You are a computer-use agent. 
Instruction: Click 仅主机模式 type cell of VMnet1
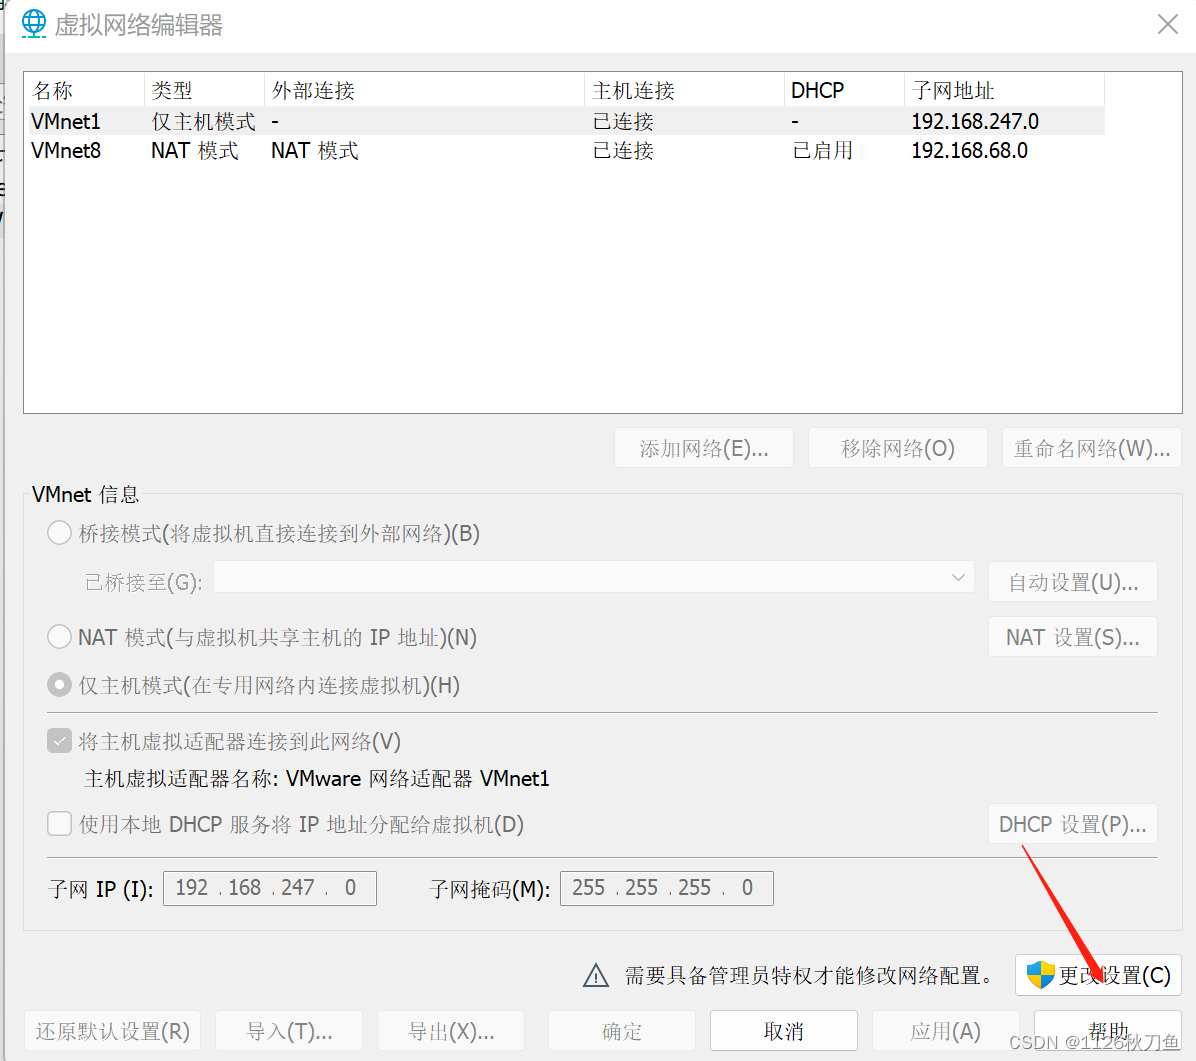click(203, 121)
